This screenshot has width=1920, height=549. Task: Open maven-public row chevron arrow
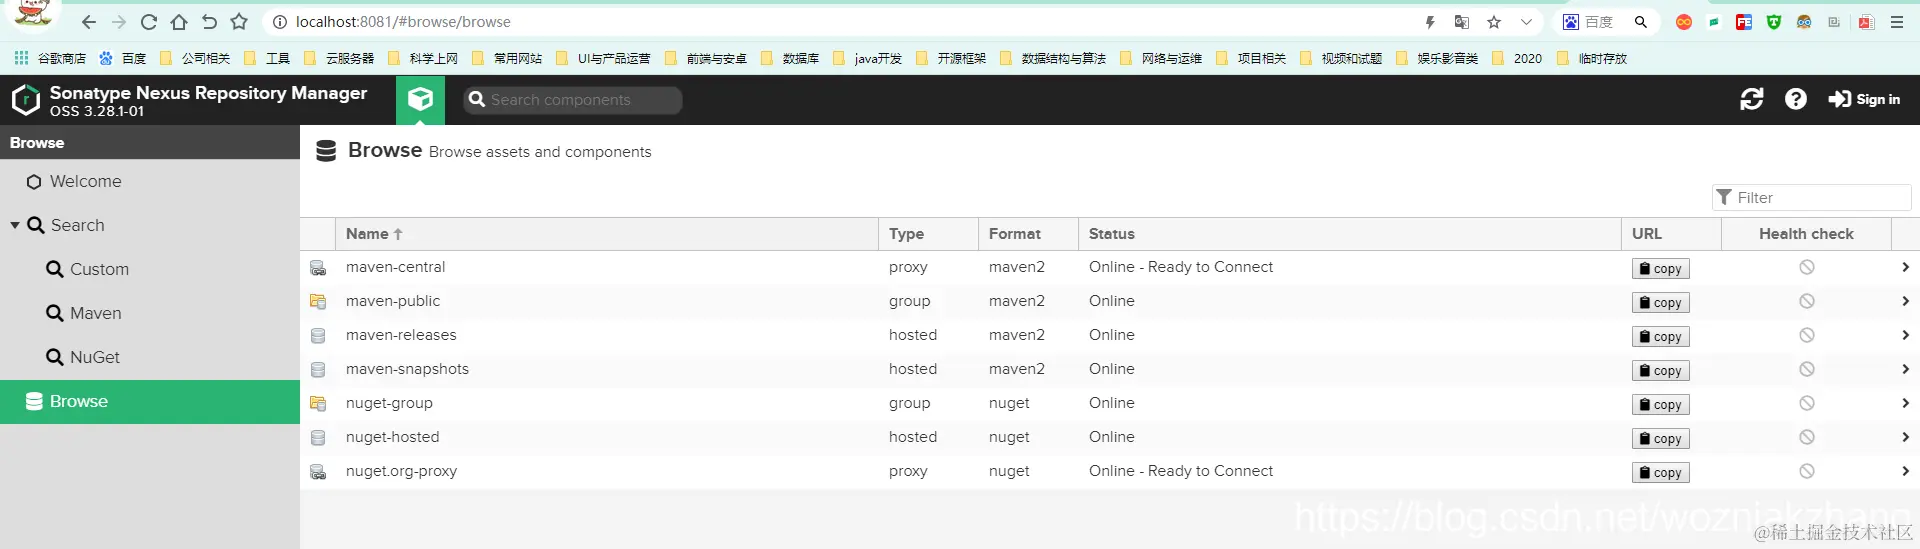(1905, 301)
